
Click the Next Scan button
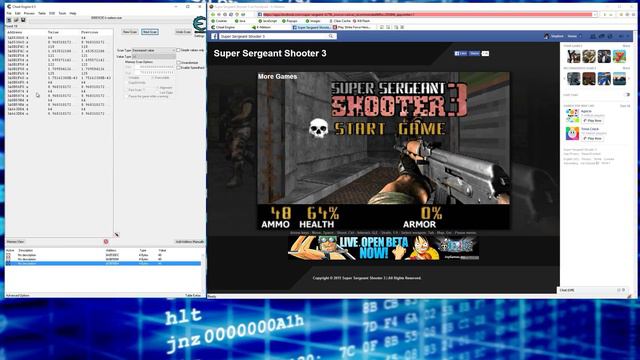click(x=150, y=32)
